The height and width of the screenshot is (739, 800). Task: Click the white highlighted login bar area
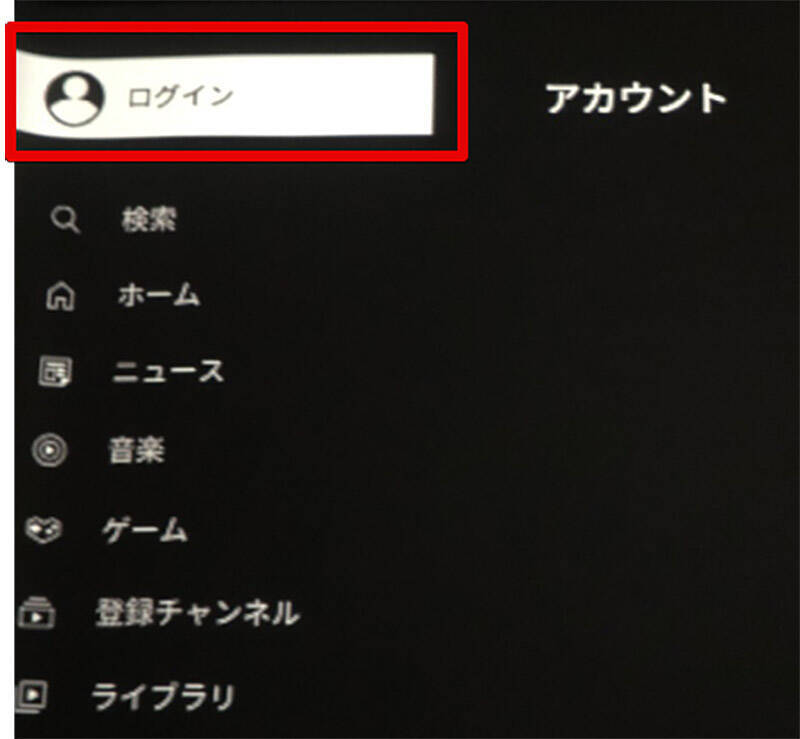224,95
